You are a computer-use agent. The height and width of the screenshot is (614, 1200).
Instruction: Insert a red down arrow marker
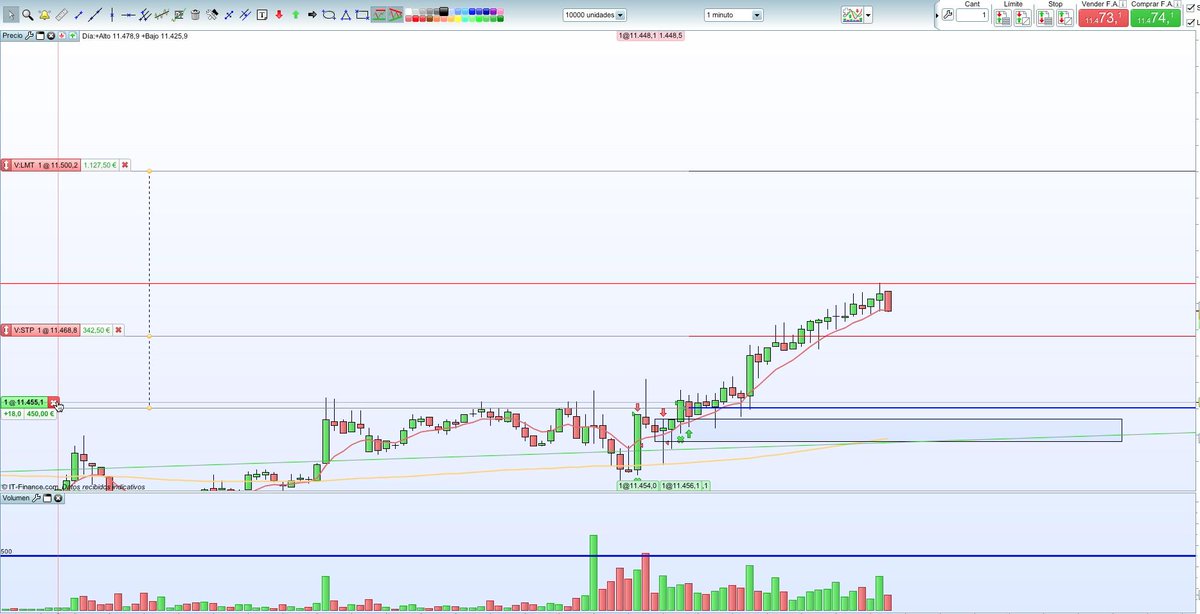279,15
